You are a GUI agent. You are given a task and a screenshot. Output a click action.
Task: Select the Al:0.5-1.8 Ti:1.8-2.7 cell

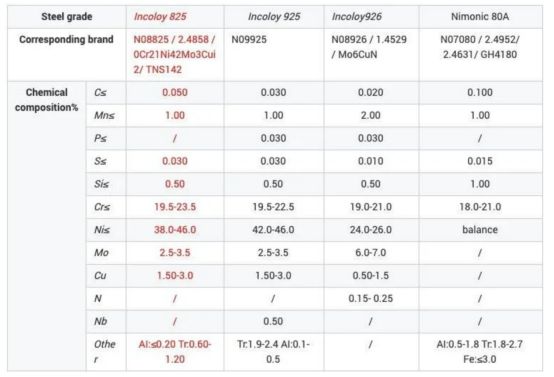(x=481, y=352)
